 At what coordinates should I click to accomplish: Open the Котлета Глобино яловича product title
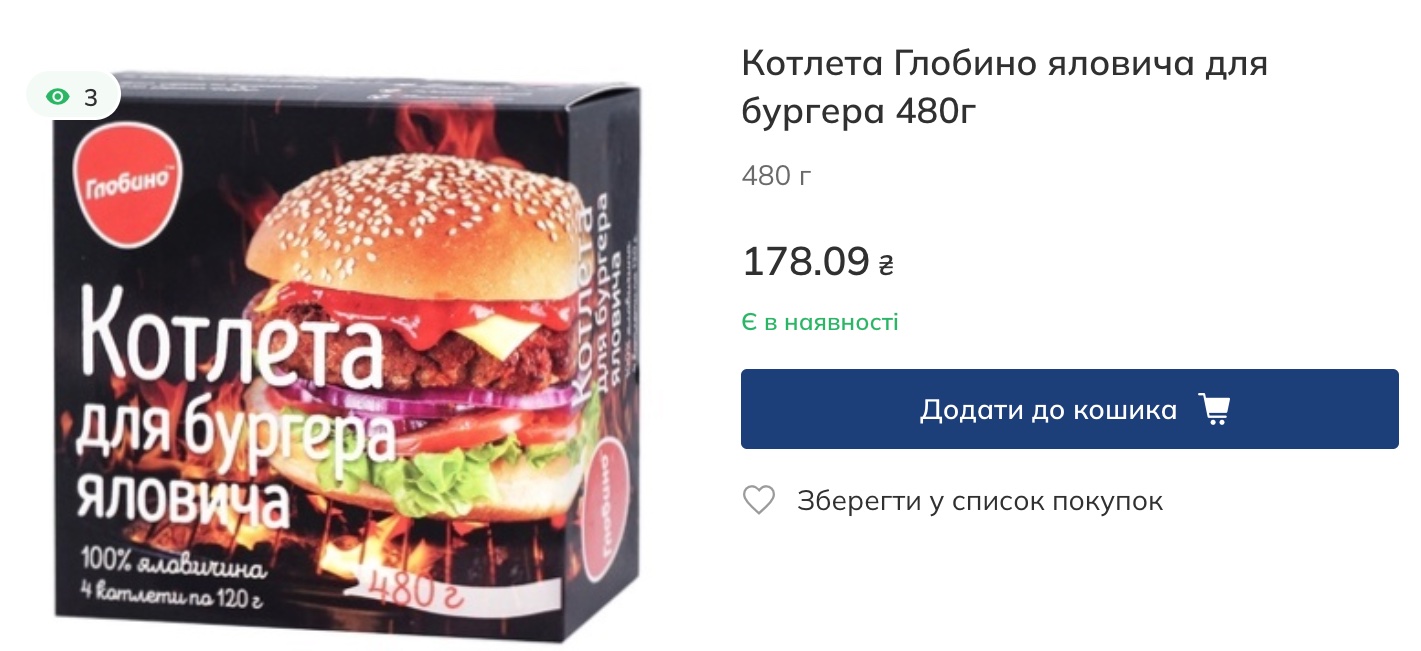(x=1004, y=88)
